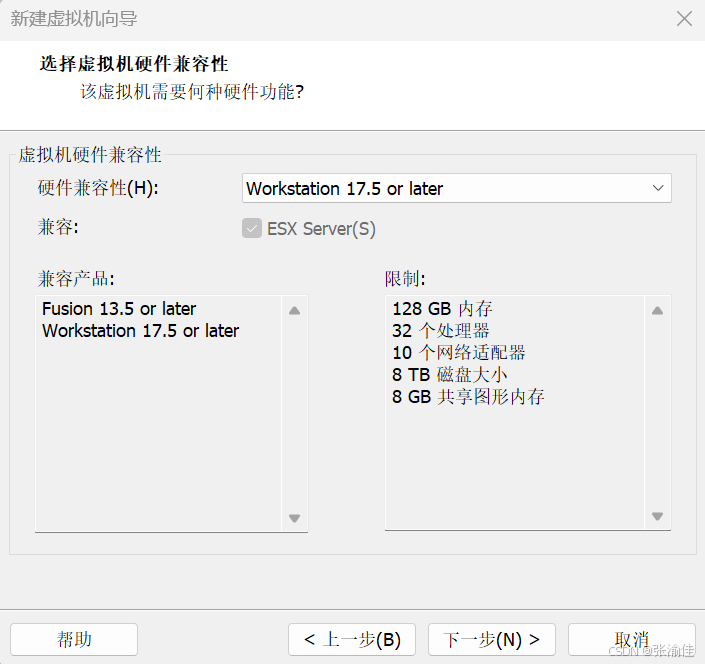Select 'Fusion 13.5 or later' in compatible products

[119, 309]
